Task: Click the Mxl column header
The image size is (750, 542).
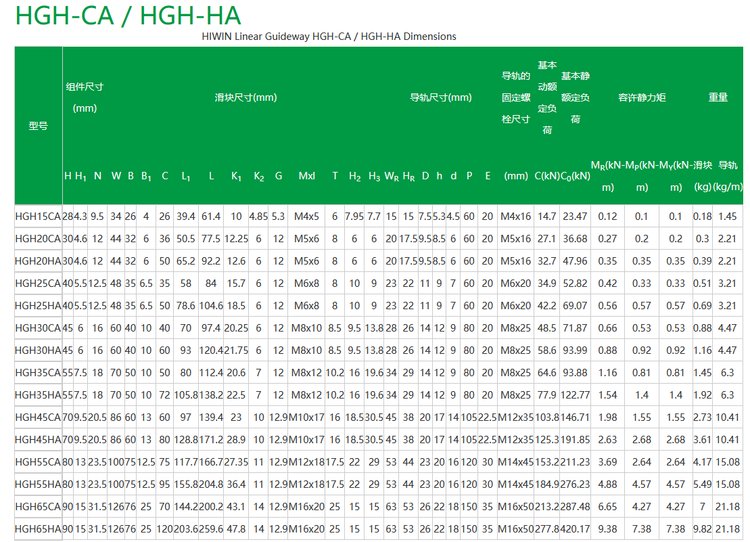Action: (x=306, y=176)
